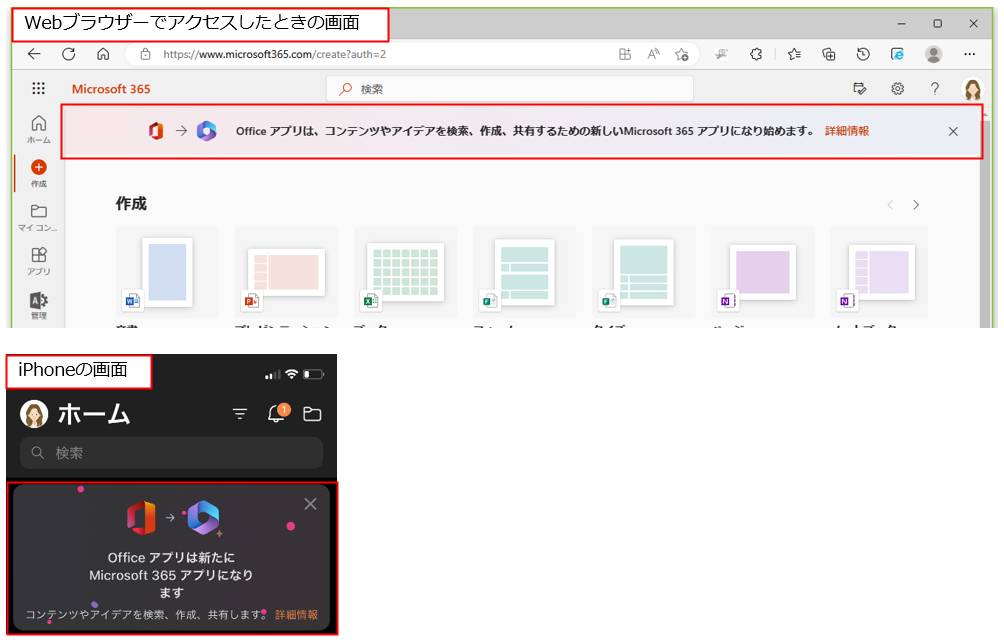Viewport: 1004px width, 640px height.
Task: Open the feedback icon next to settings gear
Action: (x=860, y=88)
